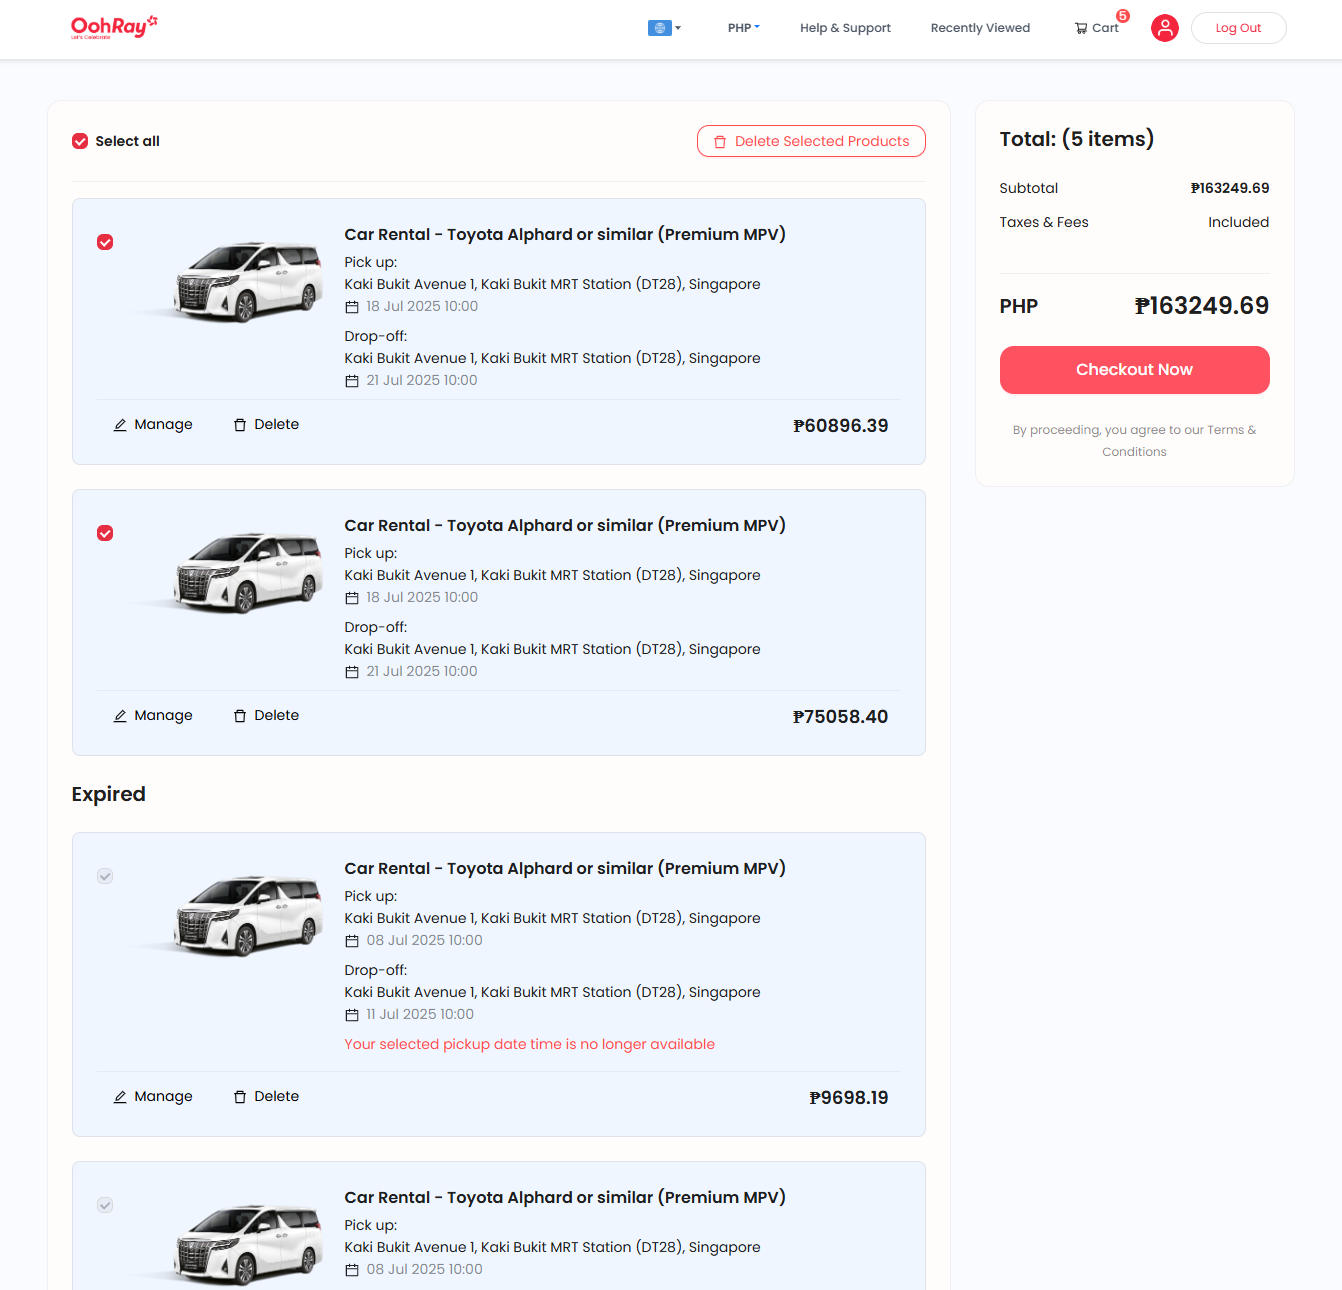Toggle the checkbox on the second rental item
The height and width of the screenshot is (1290, 1342).
(105, 533)
